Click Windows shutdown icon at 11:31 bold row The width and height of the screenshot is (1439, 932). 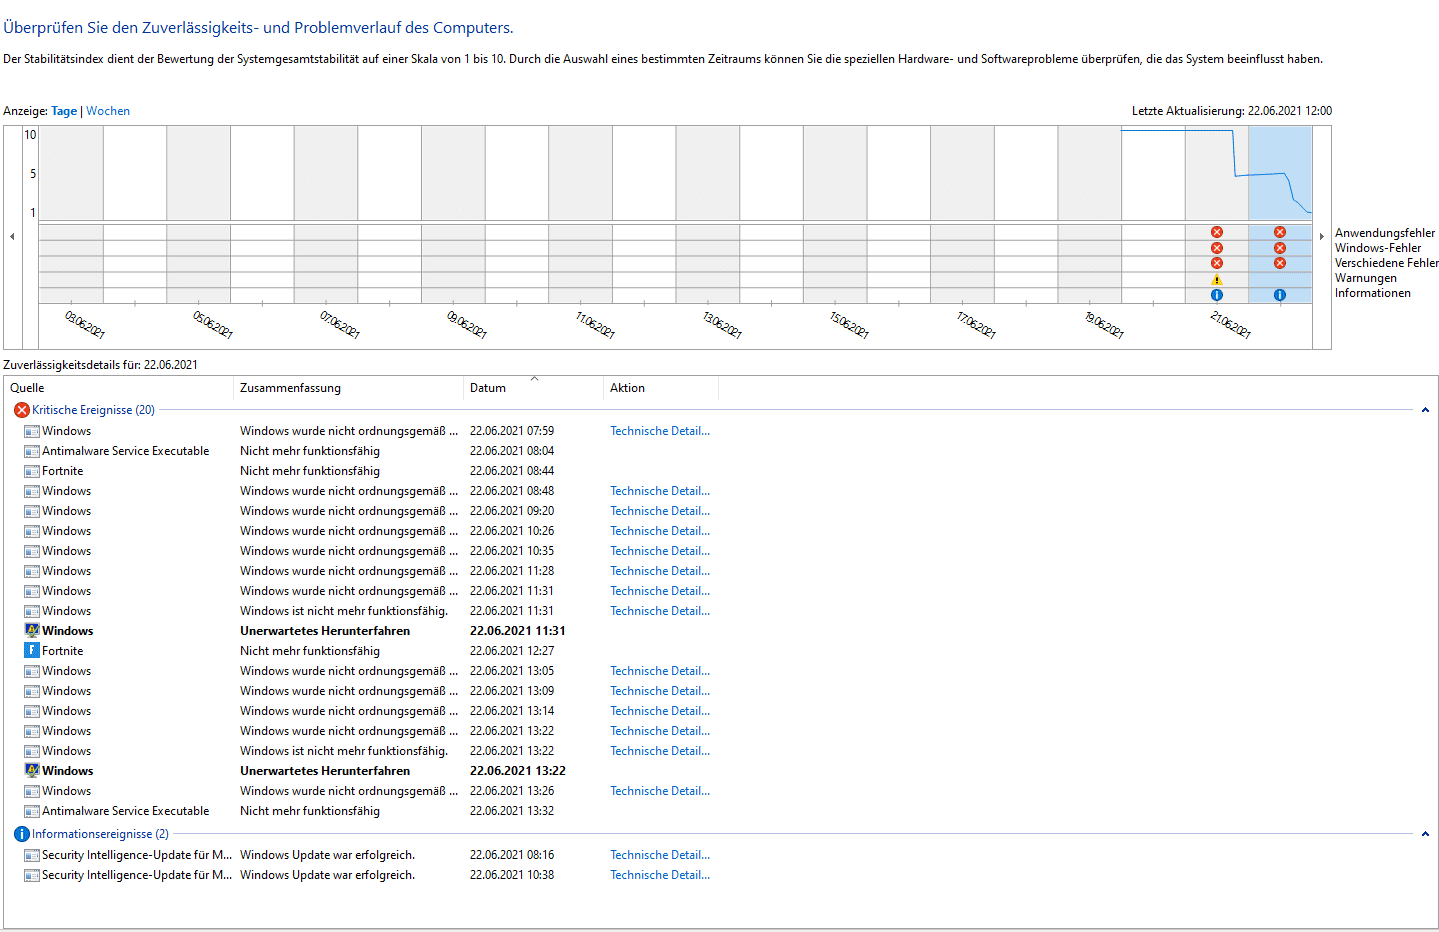[32, 631]
